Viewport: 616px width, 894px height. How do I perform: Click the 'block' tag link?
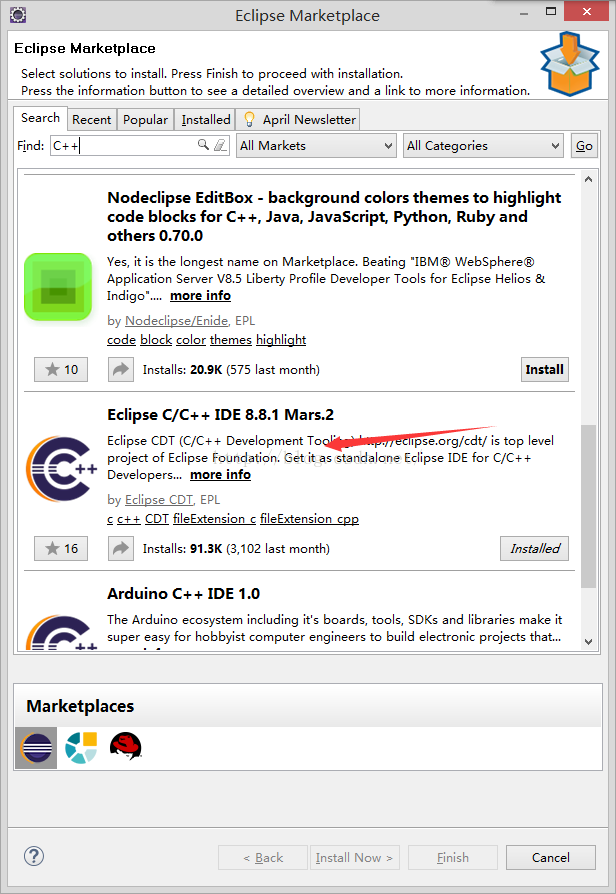pos(156,340)
